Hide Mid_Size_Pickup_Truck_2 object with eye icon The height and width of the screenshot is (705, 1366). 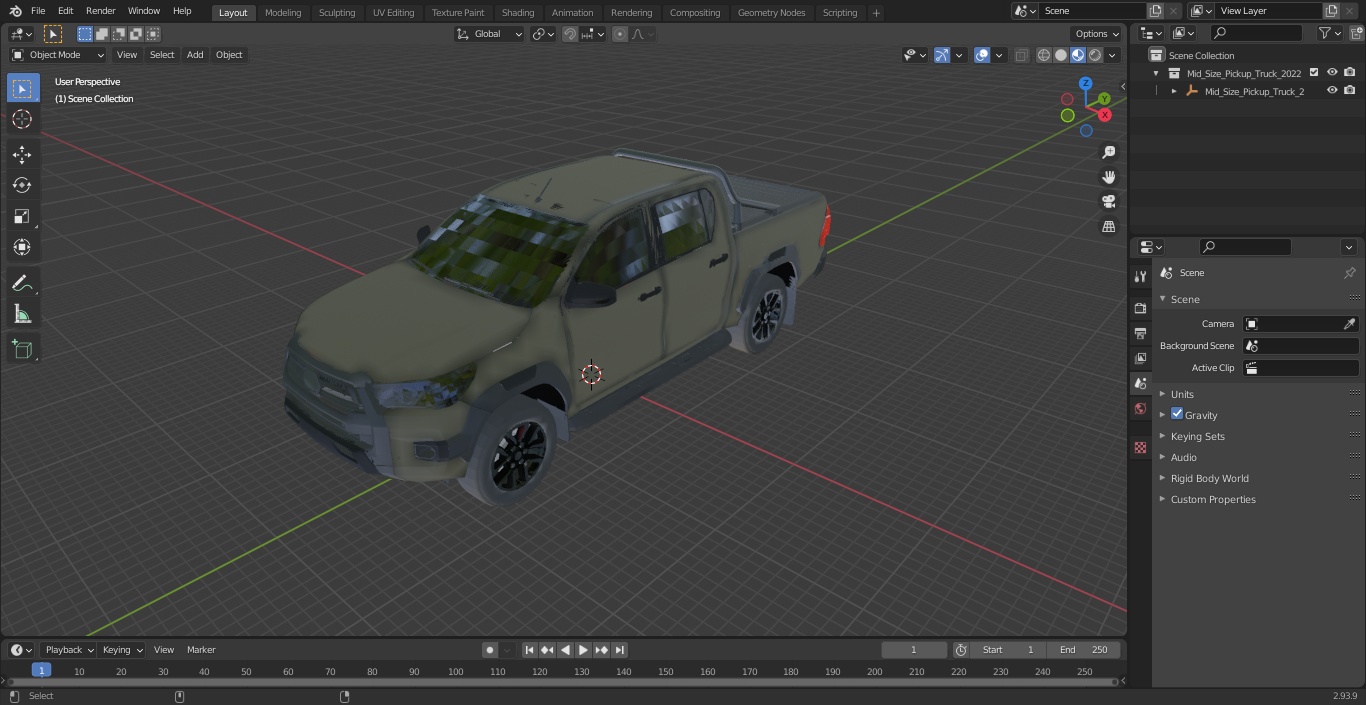[x=1332, y=91]
